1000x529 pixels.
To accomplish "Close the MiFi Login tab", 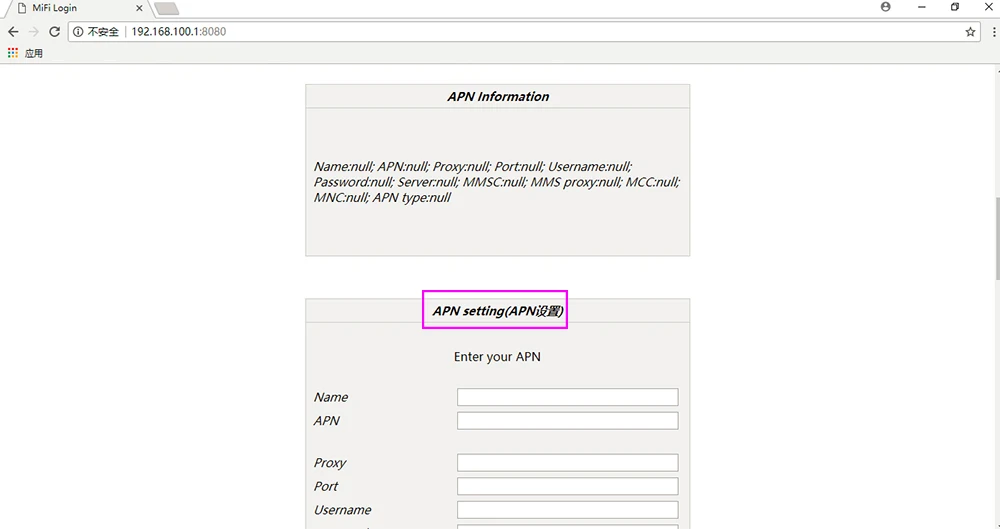I will point(139,8).
